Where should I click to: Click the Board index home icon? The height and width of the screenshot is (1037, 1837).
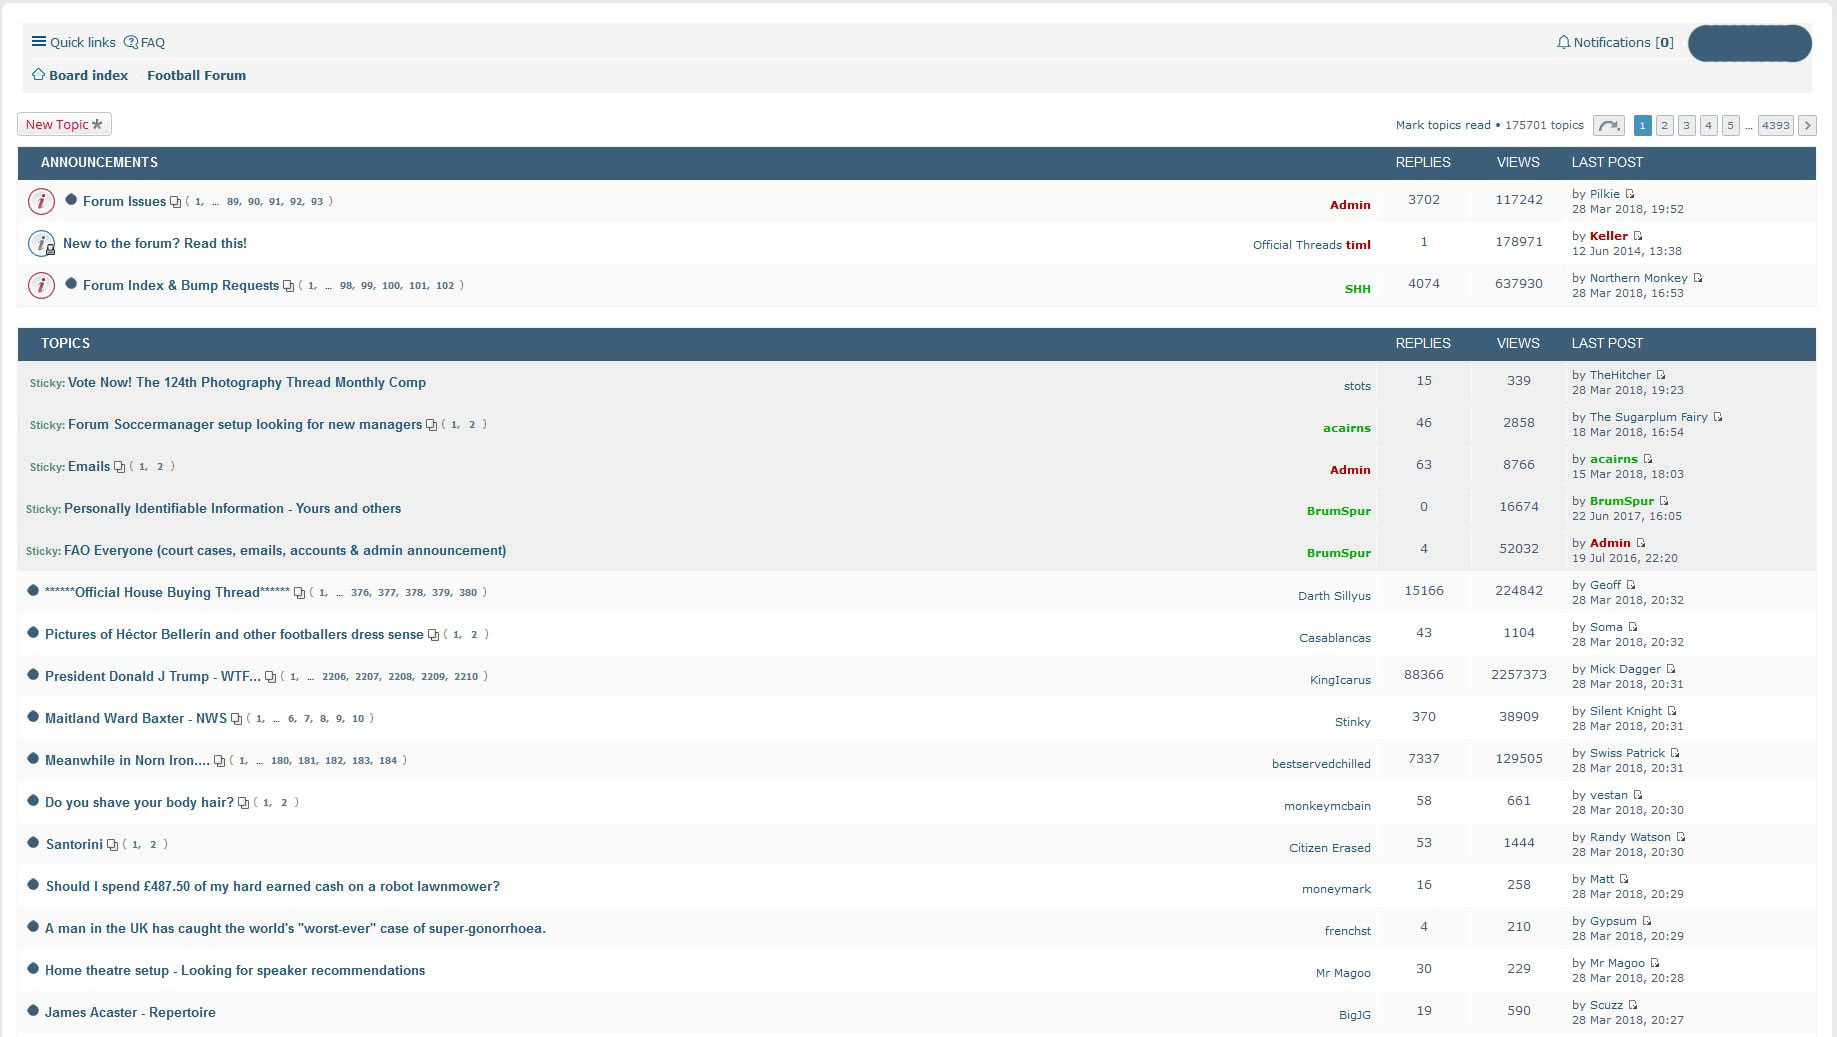pyautogui.click(x=38, y=75)
